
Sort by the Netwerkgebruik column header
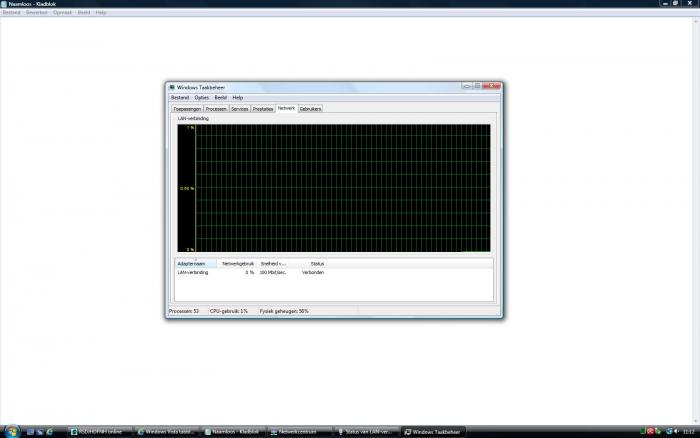pyautogui.click(x=238, y=264)
